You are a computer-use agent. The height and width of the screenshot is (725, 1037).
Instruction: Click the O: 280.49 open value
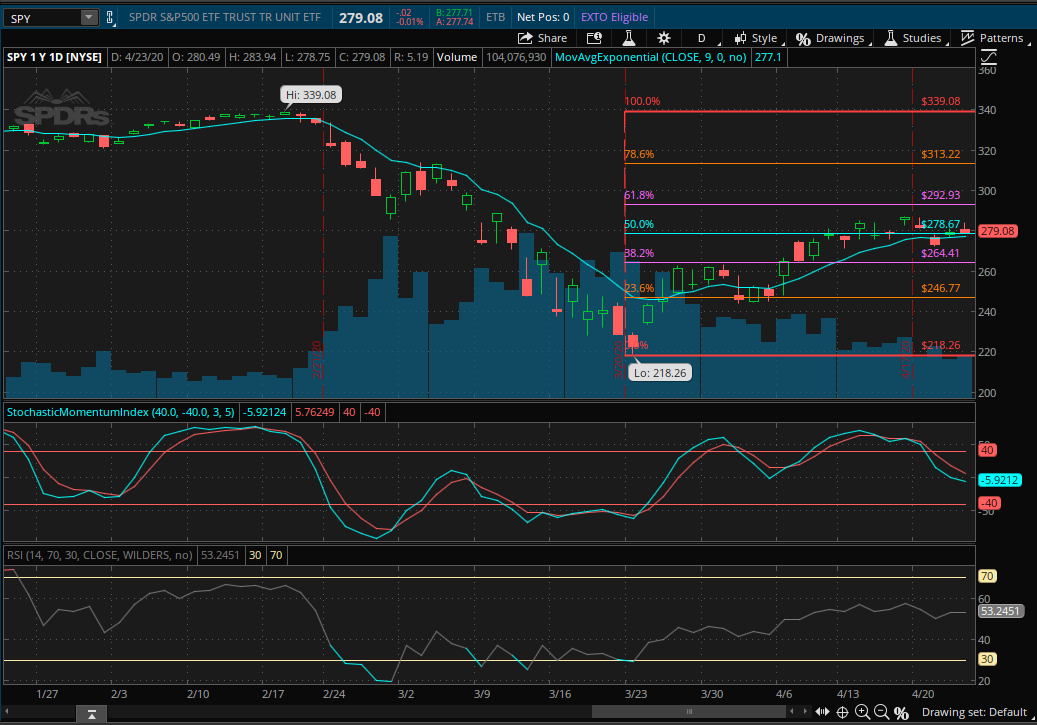click(x=196, y=58)
